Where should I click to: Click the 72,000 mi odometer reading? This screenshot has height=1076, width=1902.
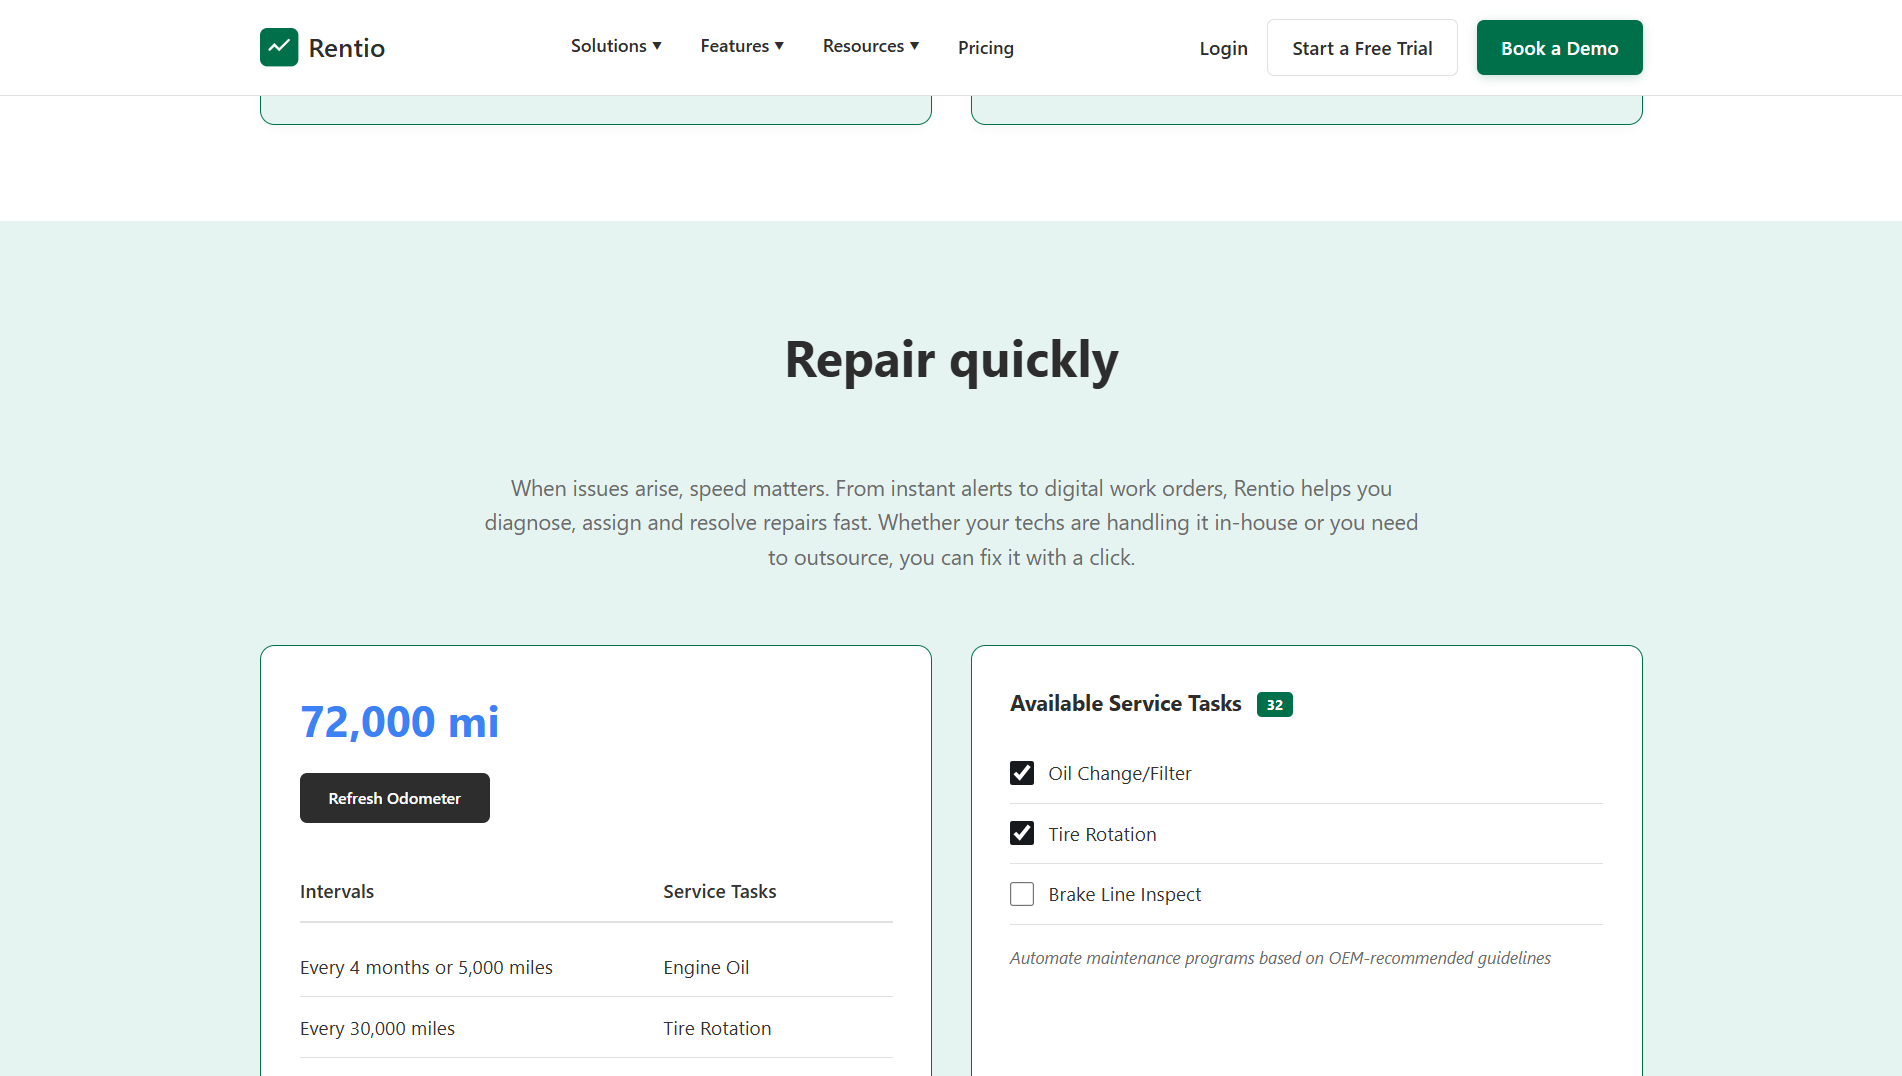[x=399, y=721]
